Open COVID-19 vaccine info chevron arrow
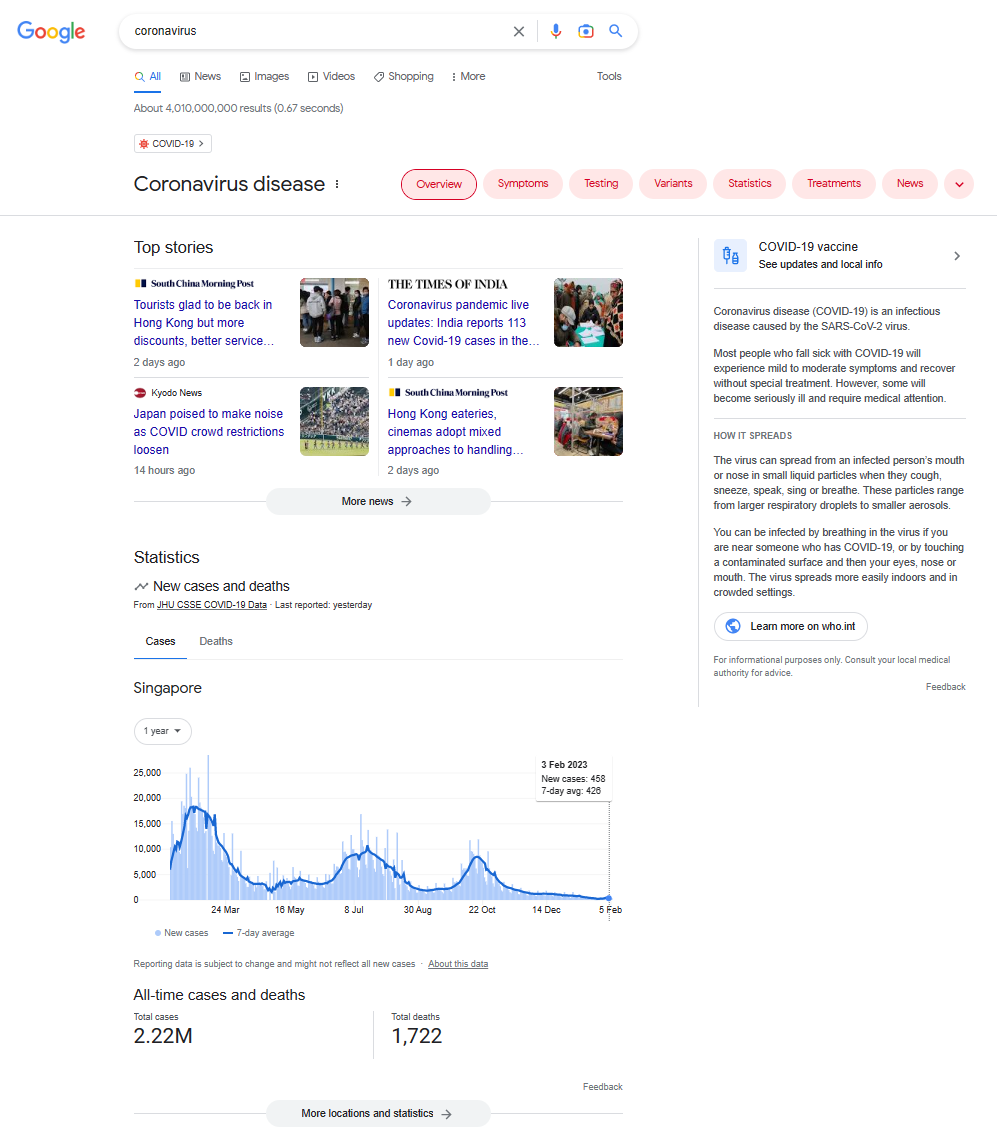 click(x=957, y=255)
